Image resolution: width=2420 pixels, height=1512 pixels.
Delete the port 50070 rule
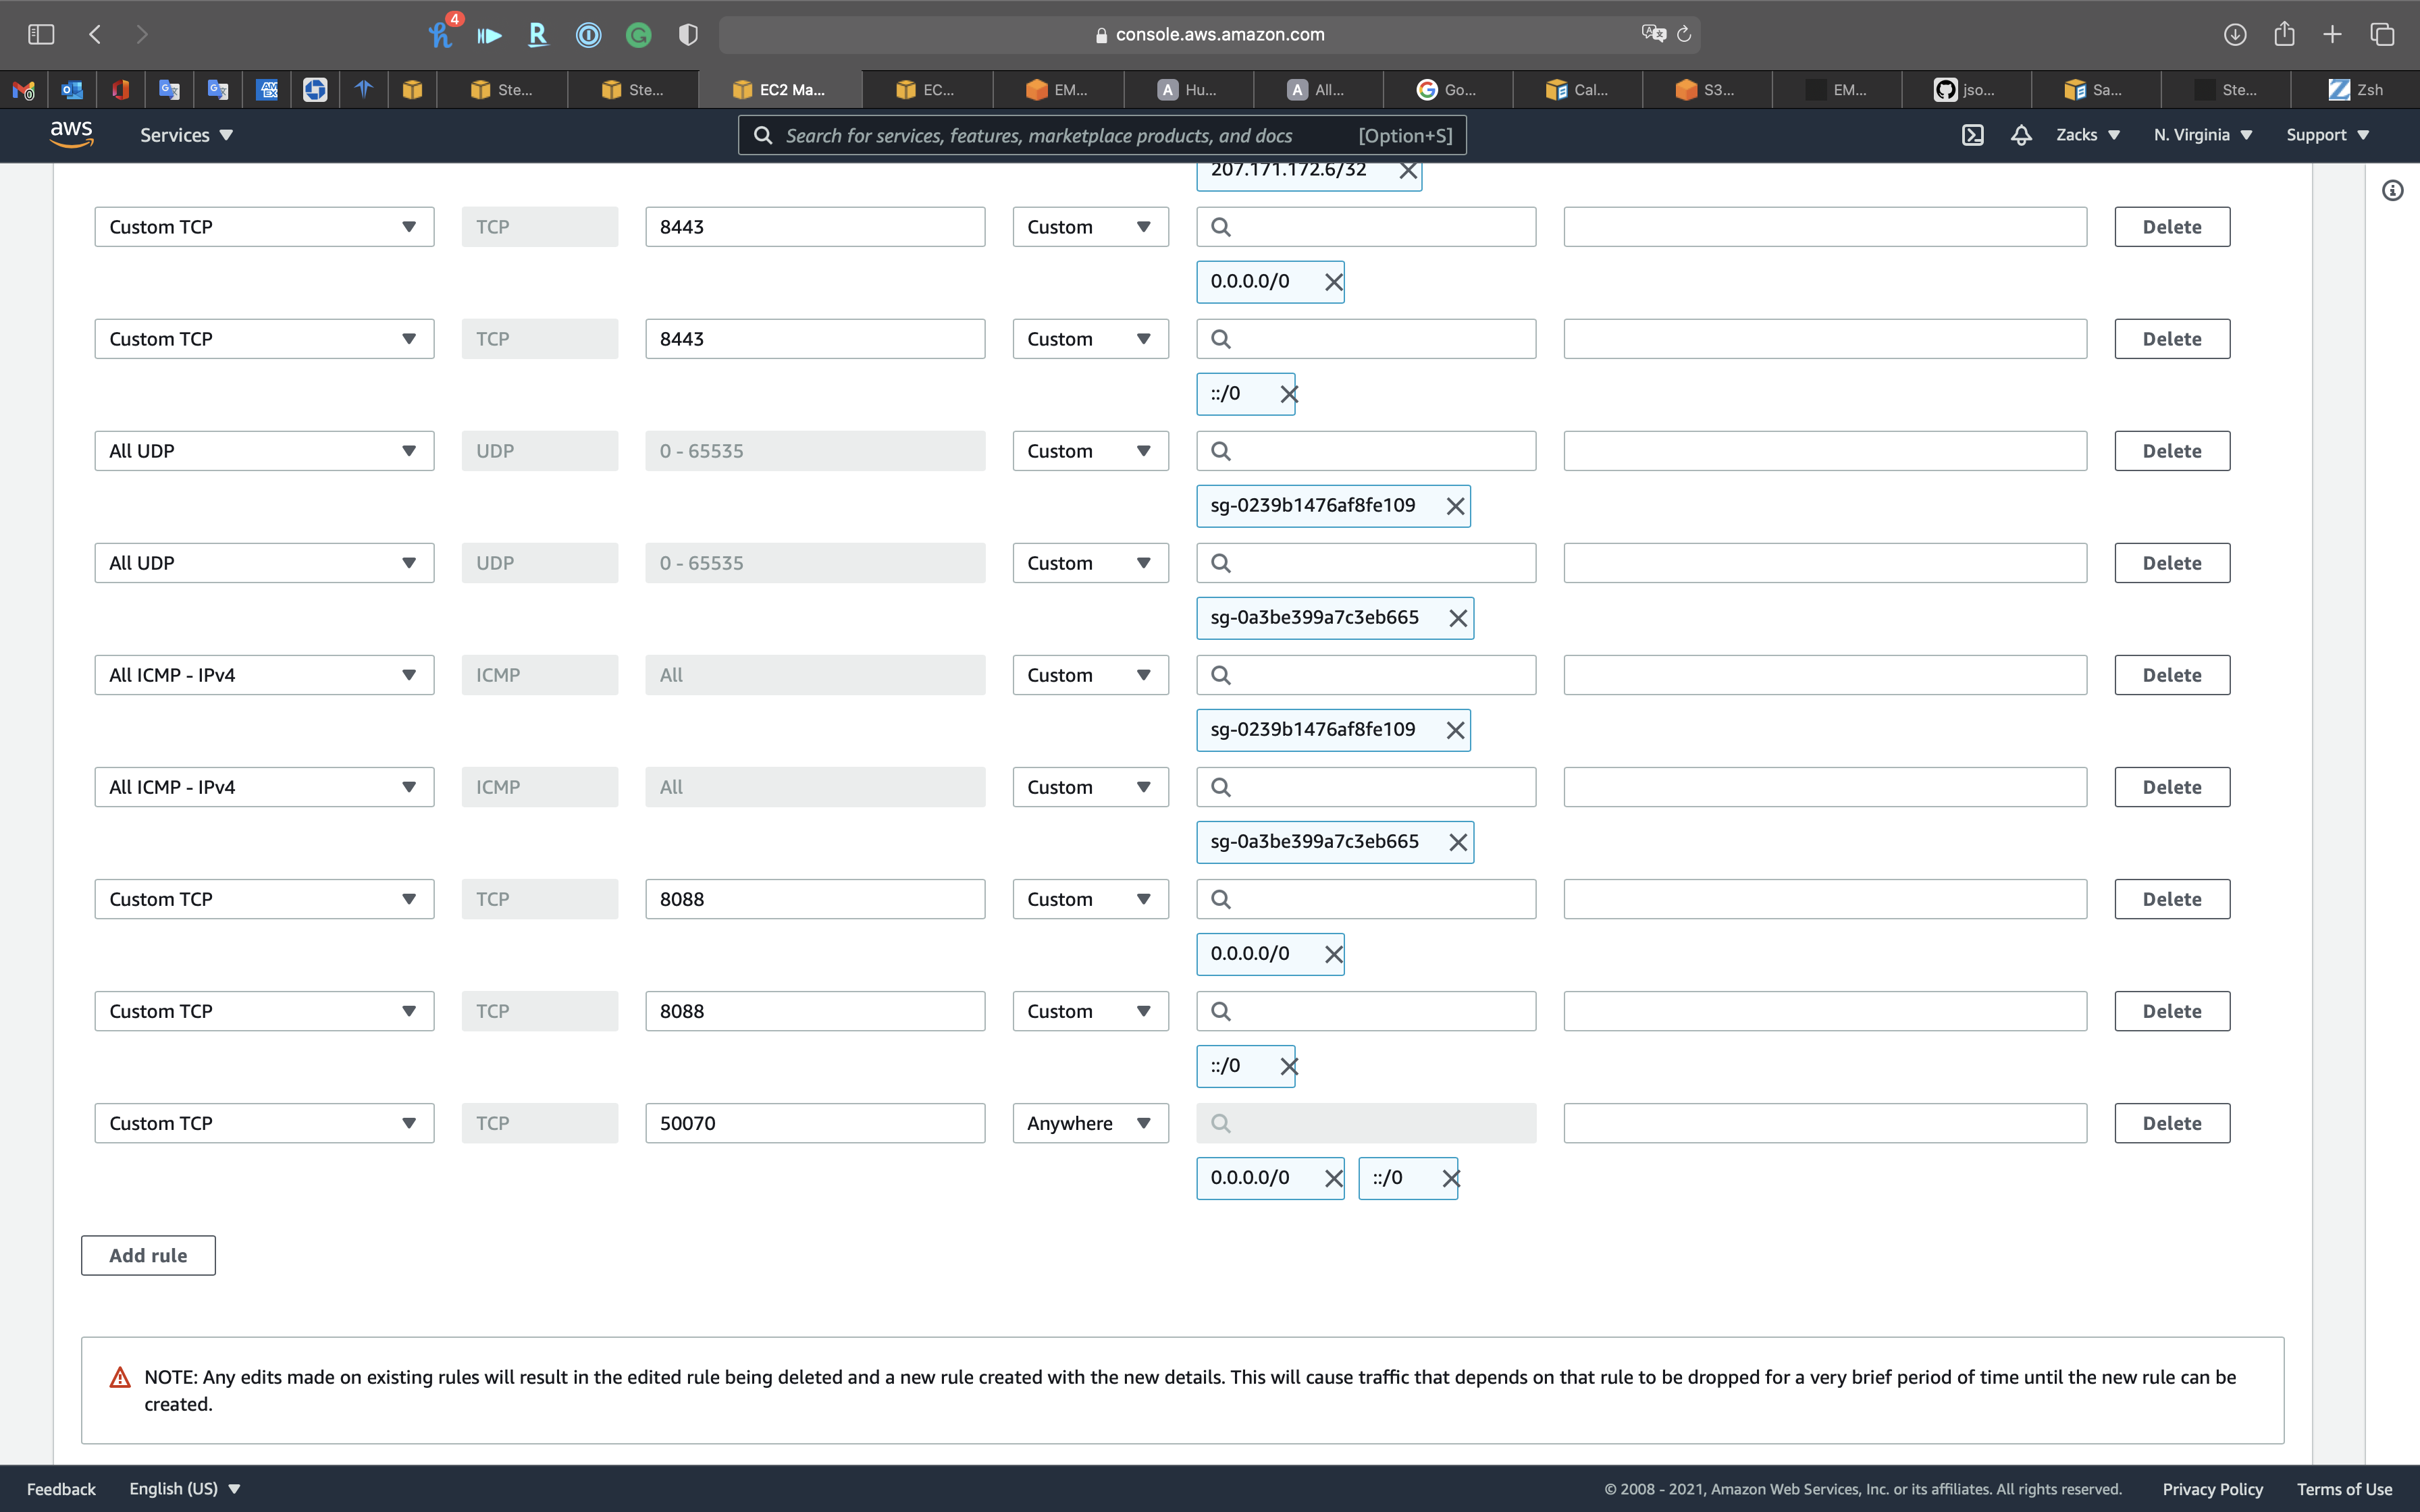[x=2171, y=1123]
